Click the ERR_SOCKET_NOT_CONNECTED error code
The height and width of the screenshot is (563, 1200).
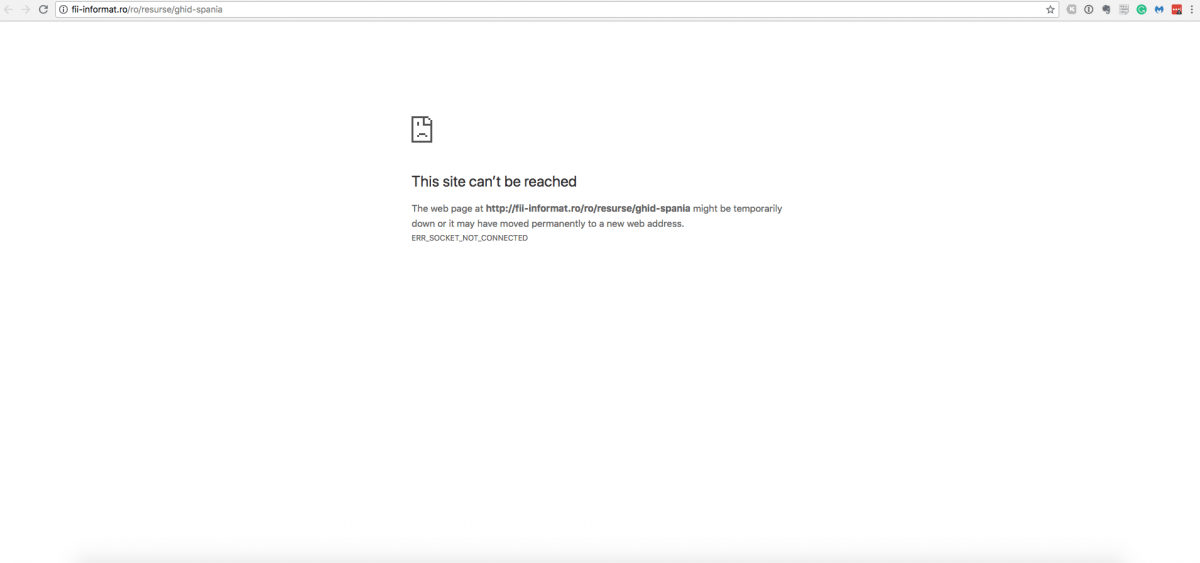pos(469,238)
